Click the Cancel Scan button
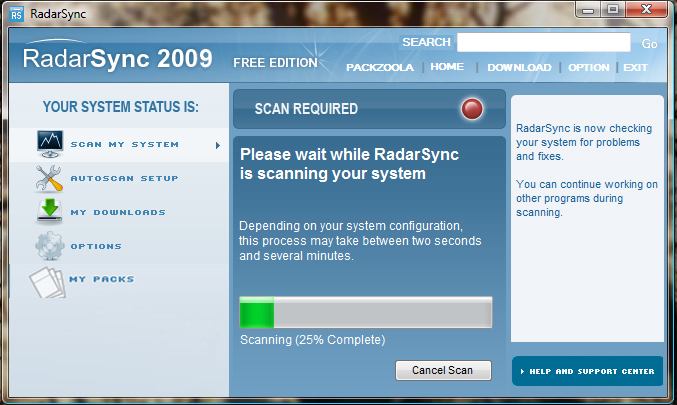The width and height of the screenshot is (677, 405). click(x=443, y=370)
